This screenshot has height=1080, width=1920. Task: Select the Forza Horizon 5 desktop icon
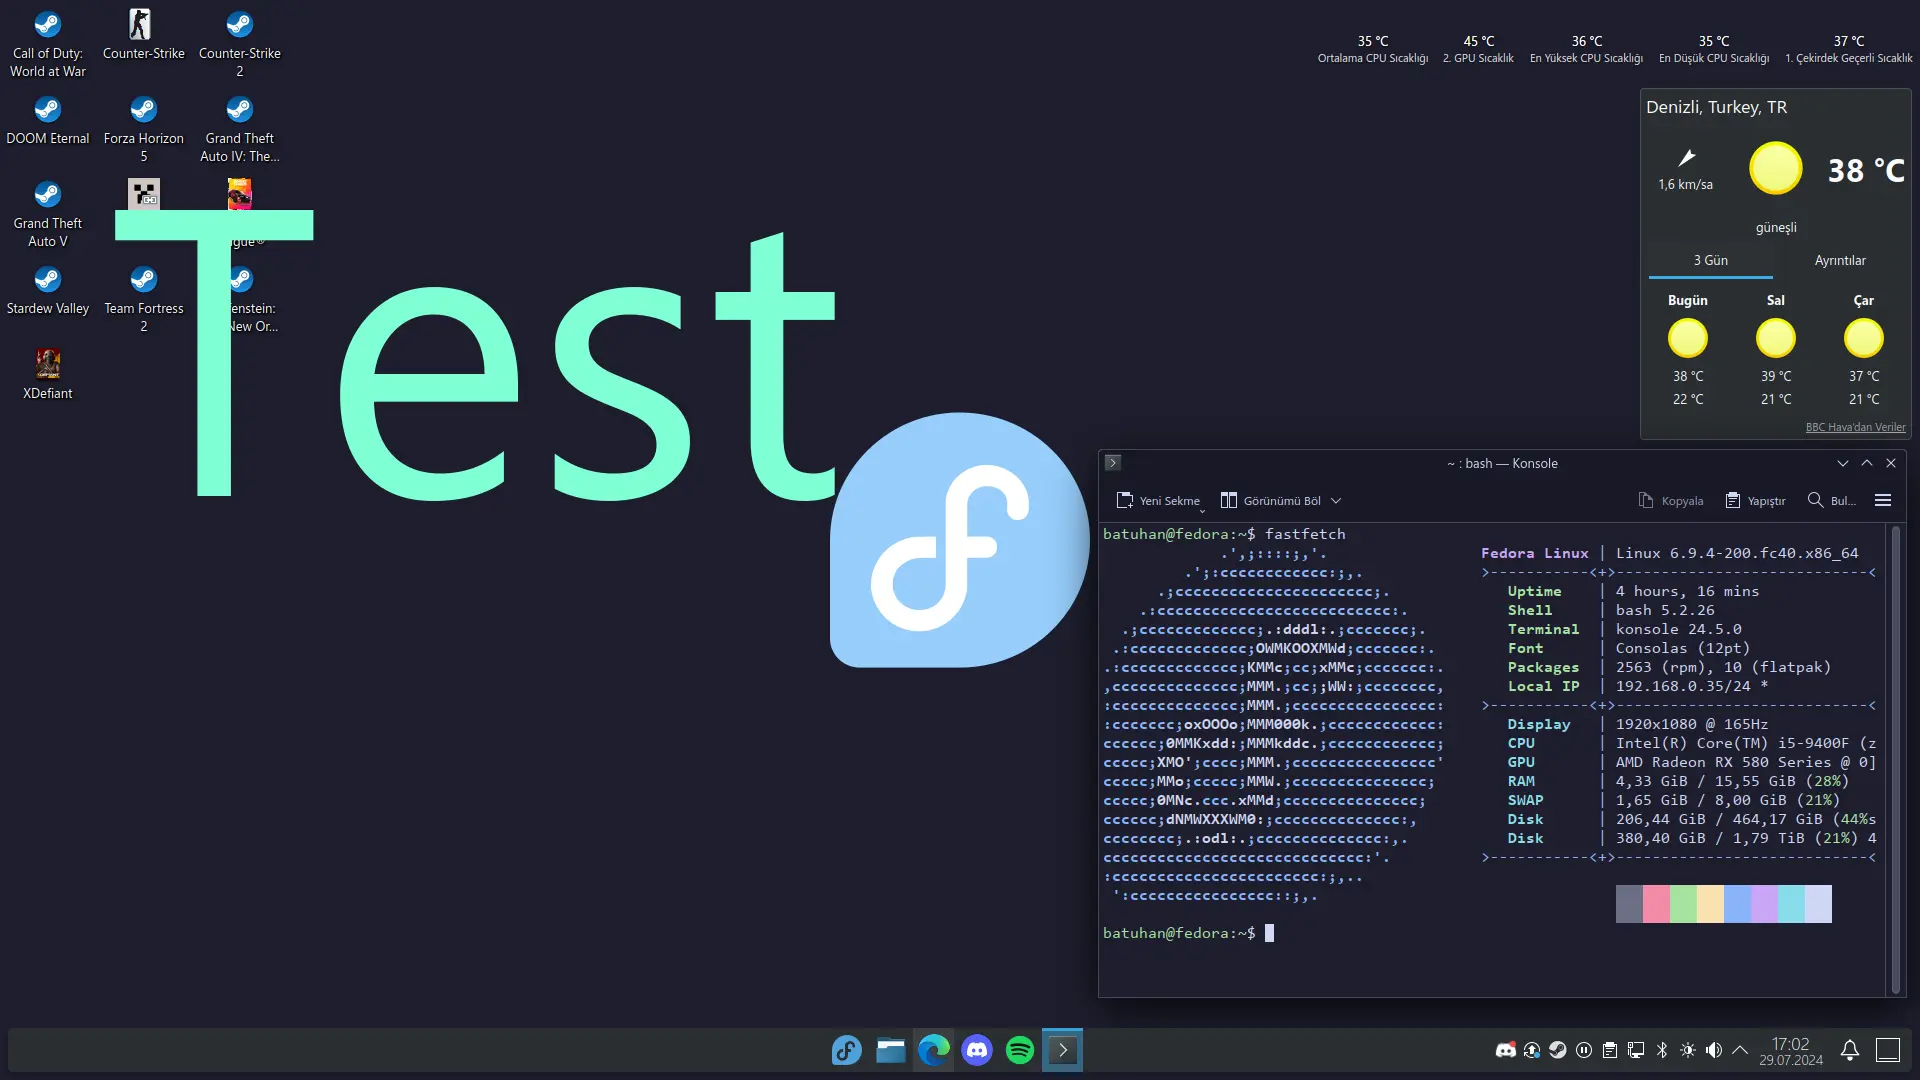(x=144, y=129)
